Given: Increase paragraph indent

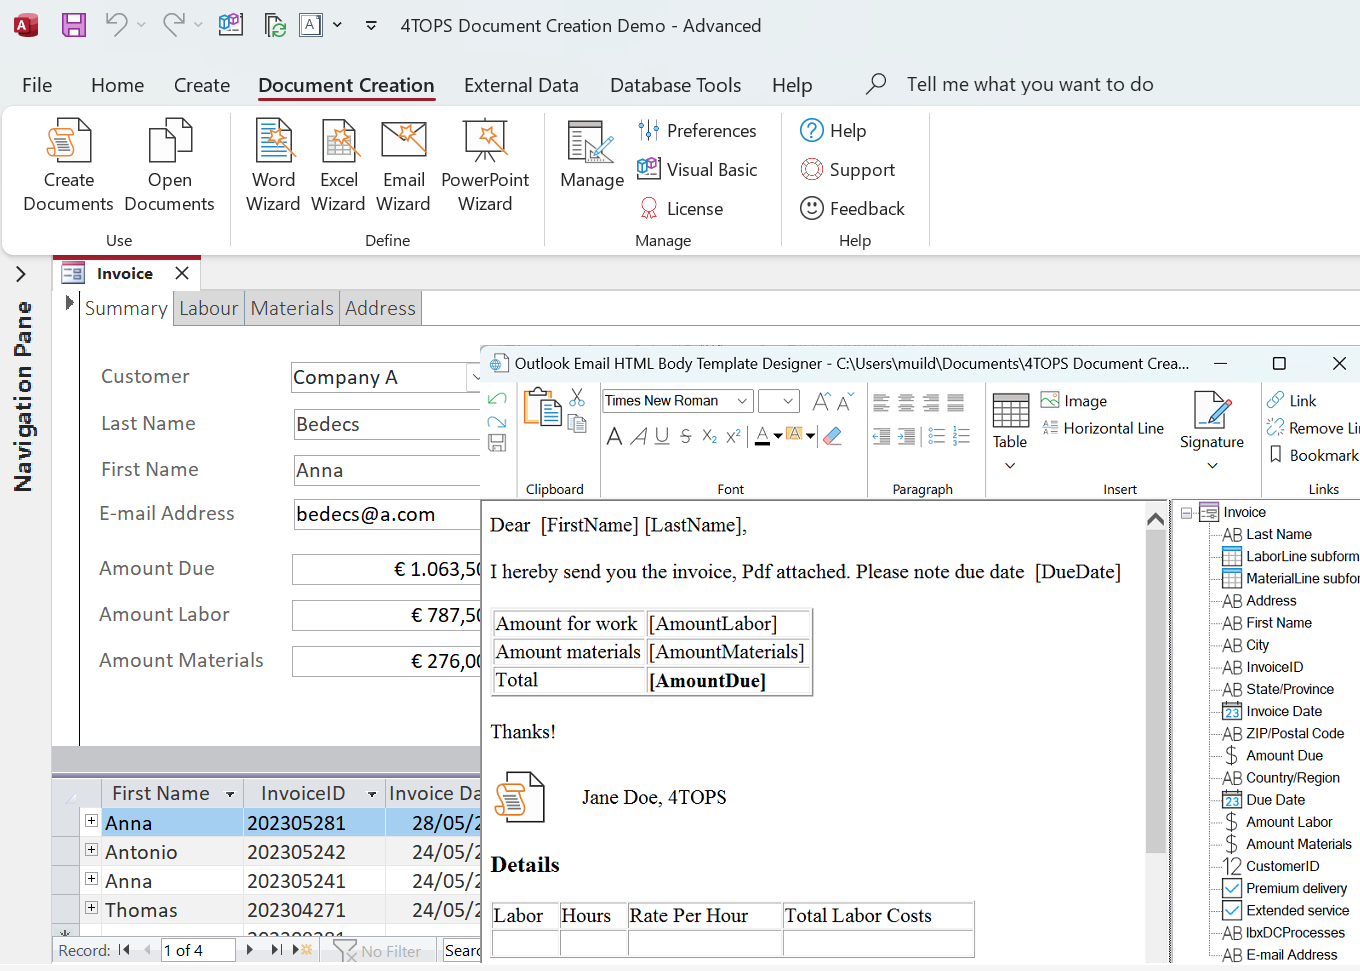Looking at the screenshot, I should point(906,435).
